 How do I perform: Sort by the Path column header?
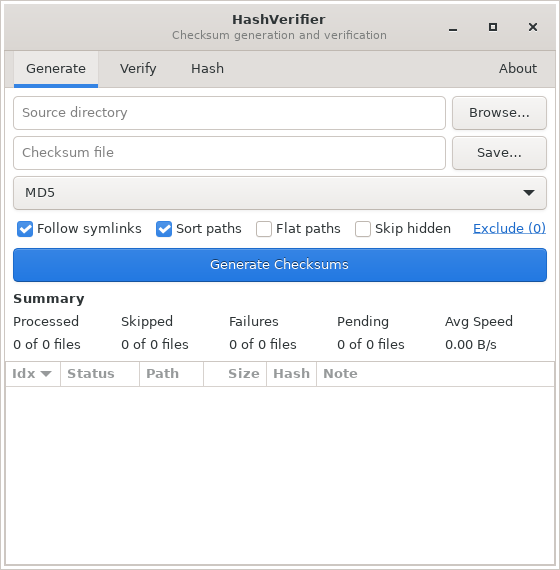(171, 374)
